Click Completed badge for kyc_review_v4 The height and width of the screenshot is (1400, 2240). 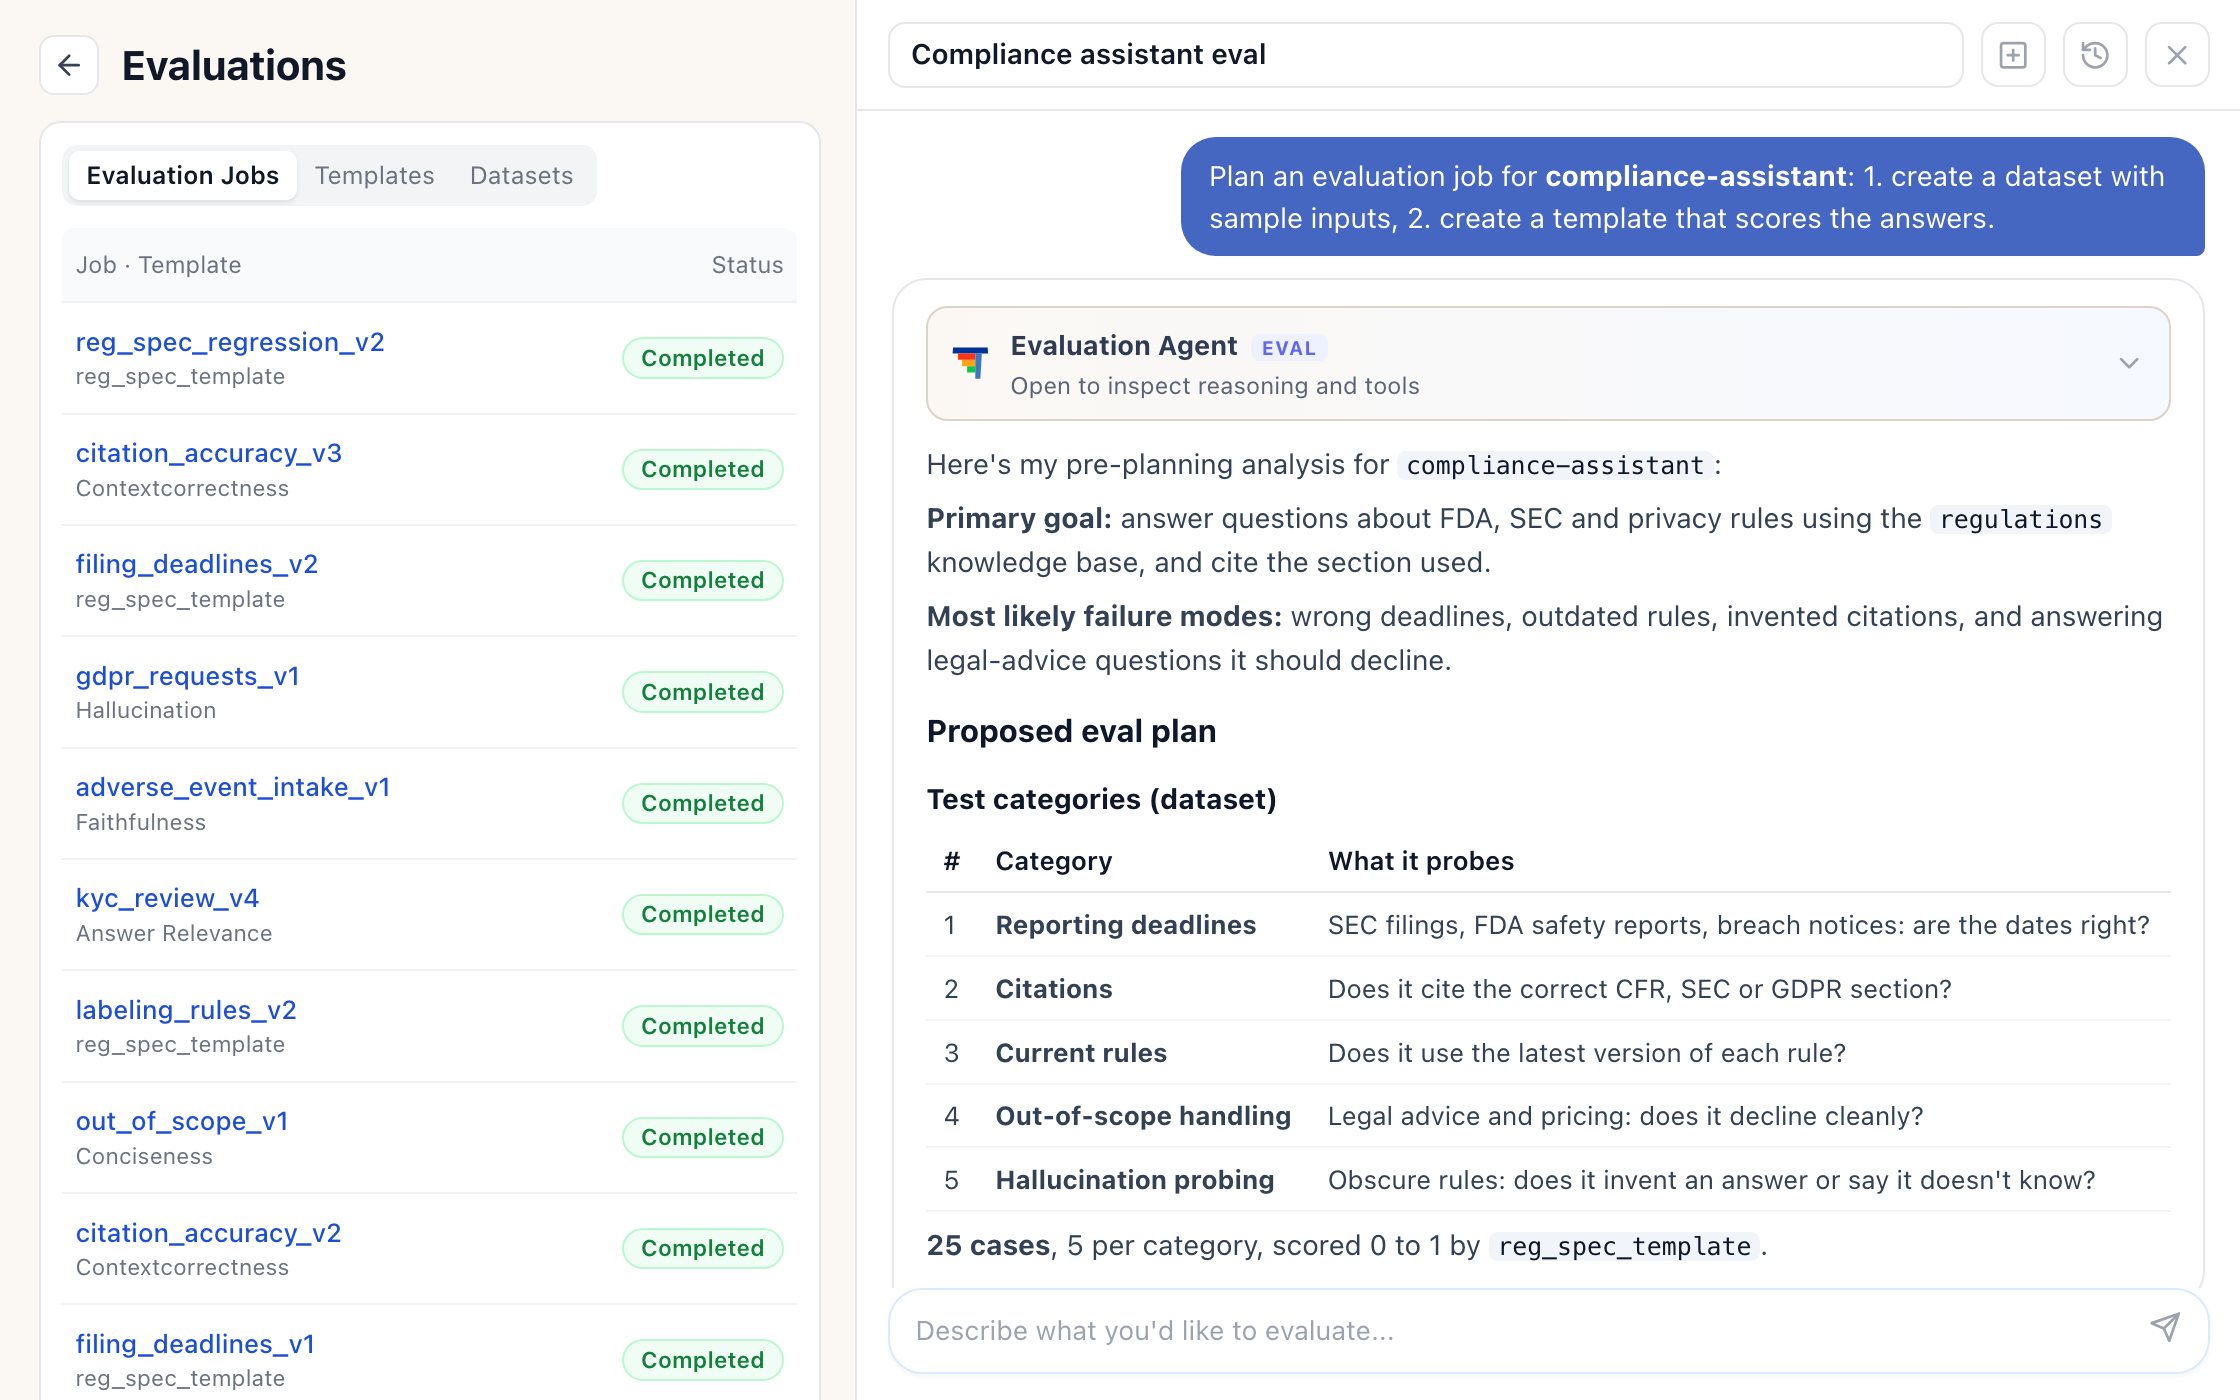point(702,914)
